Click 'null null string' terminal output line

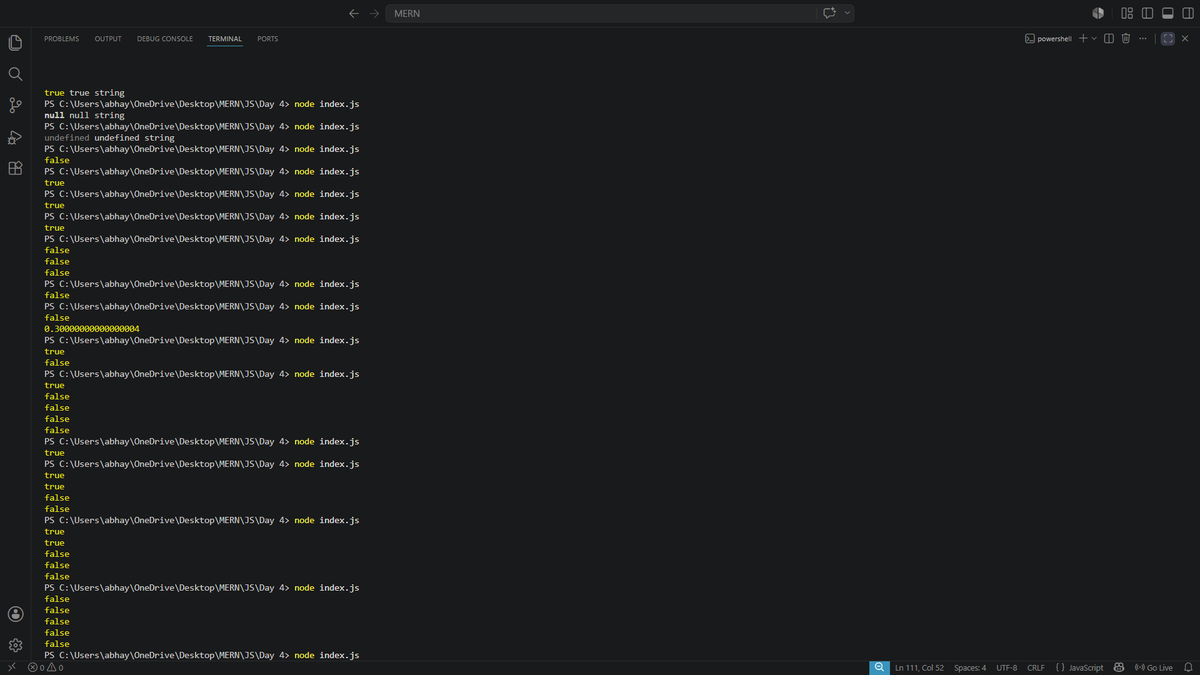click(84, 115)
